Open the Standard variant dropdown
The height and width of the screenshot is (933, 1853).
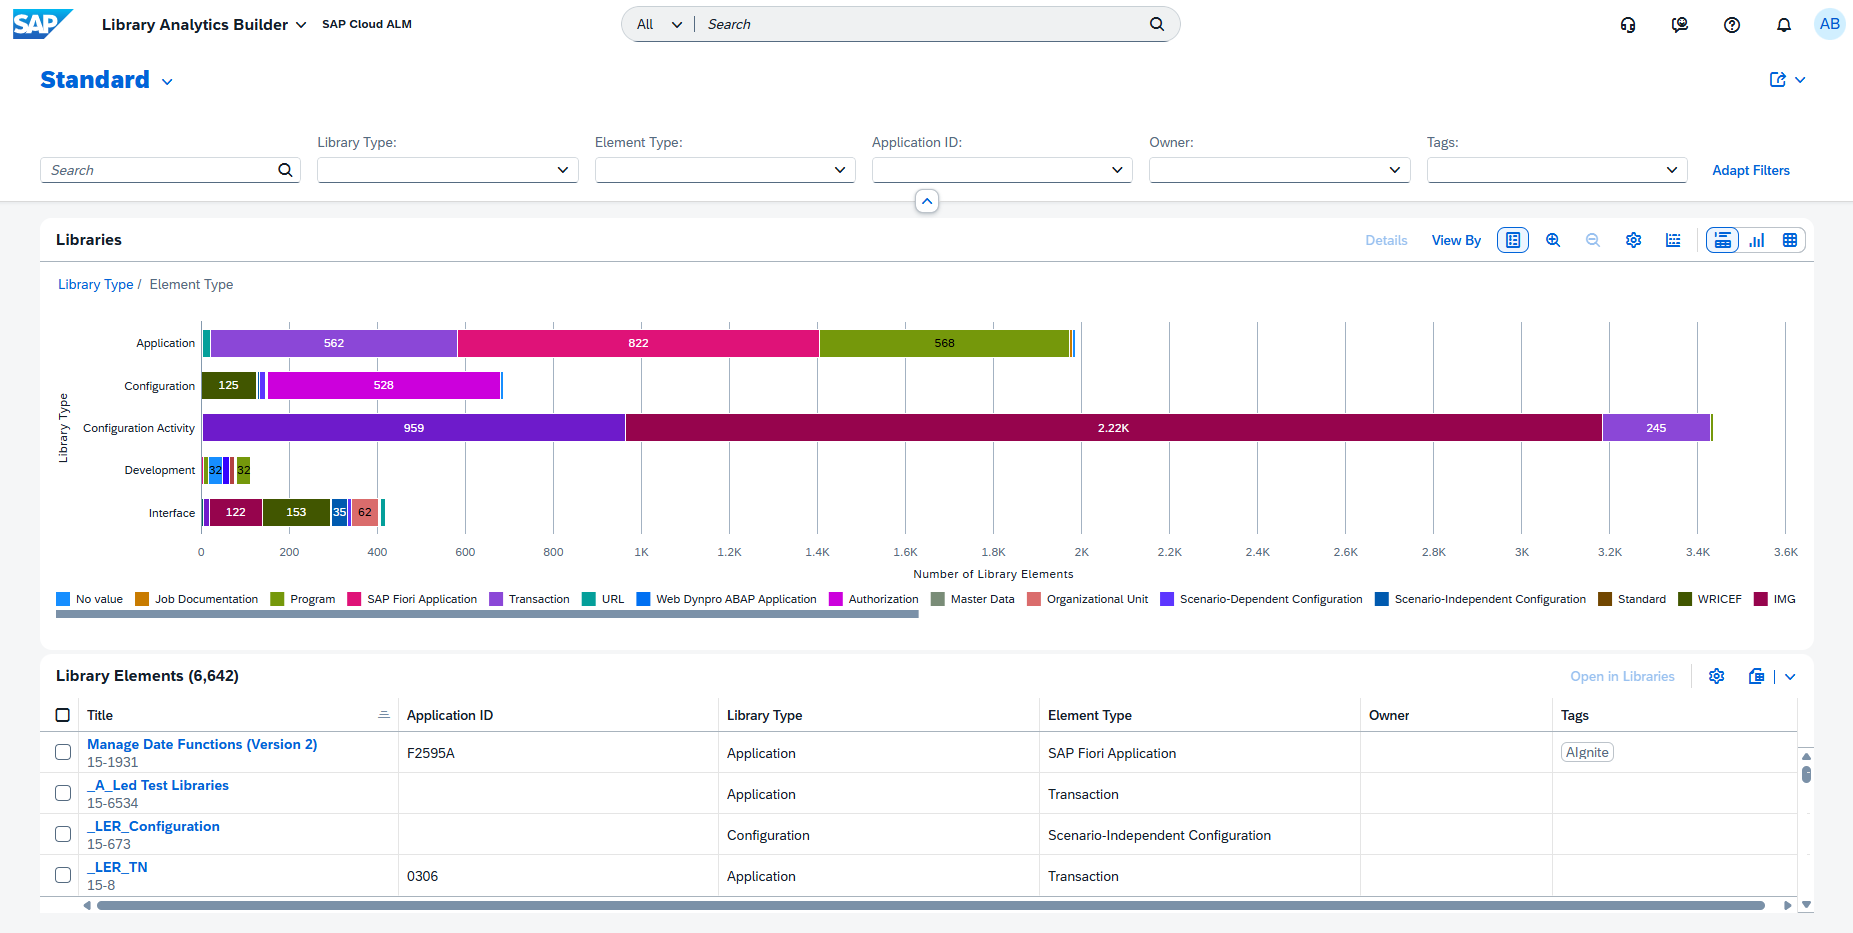click(167, 82)
